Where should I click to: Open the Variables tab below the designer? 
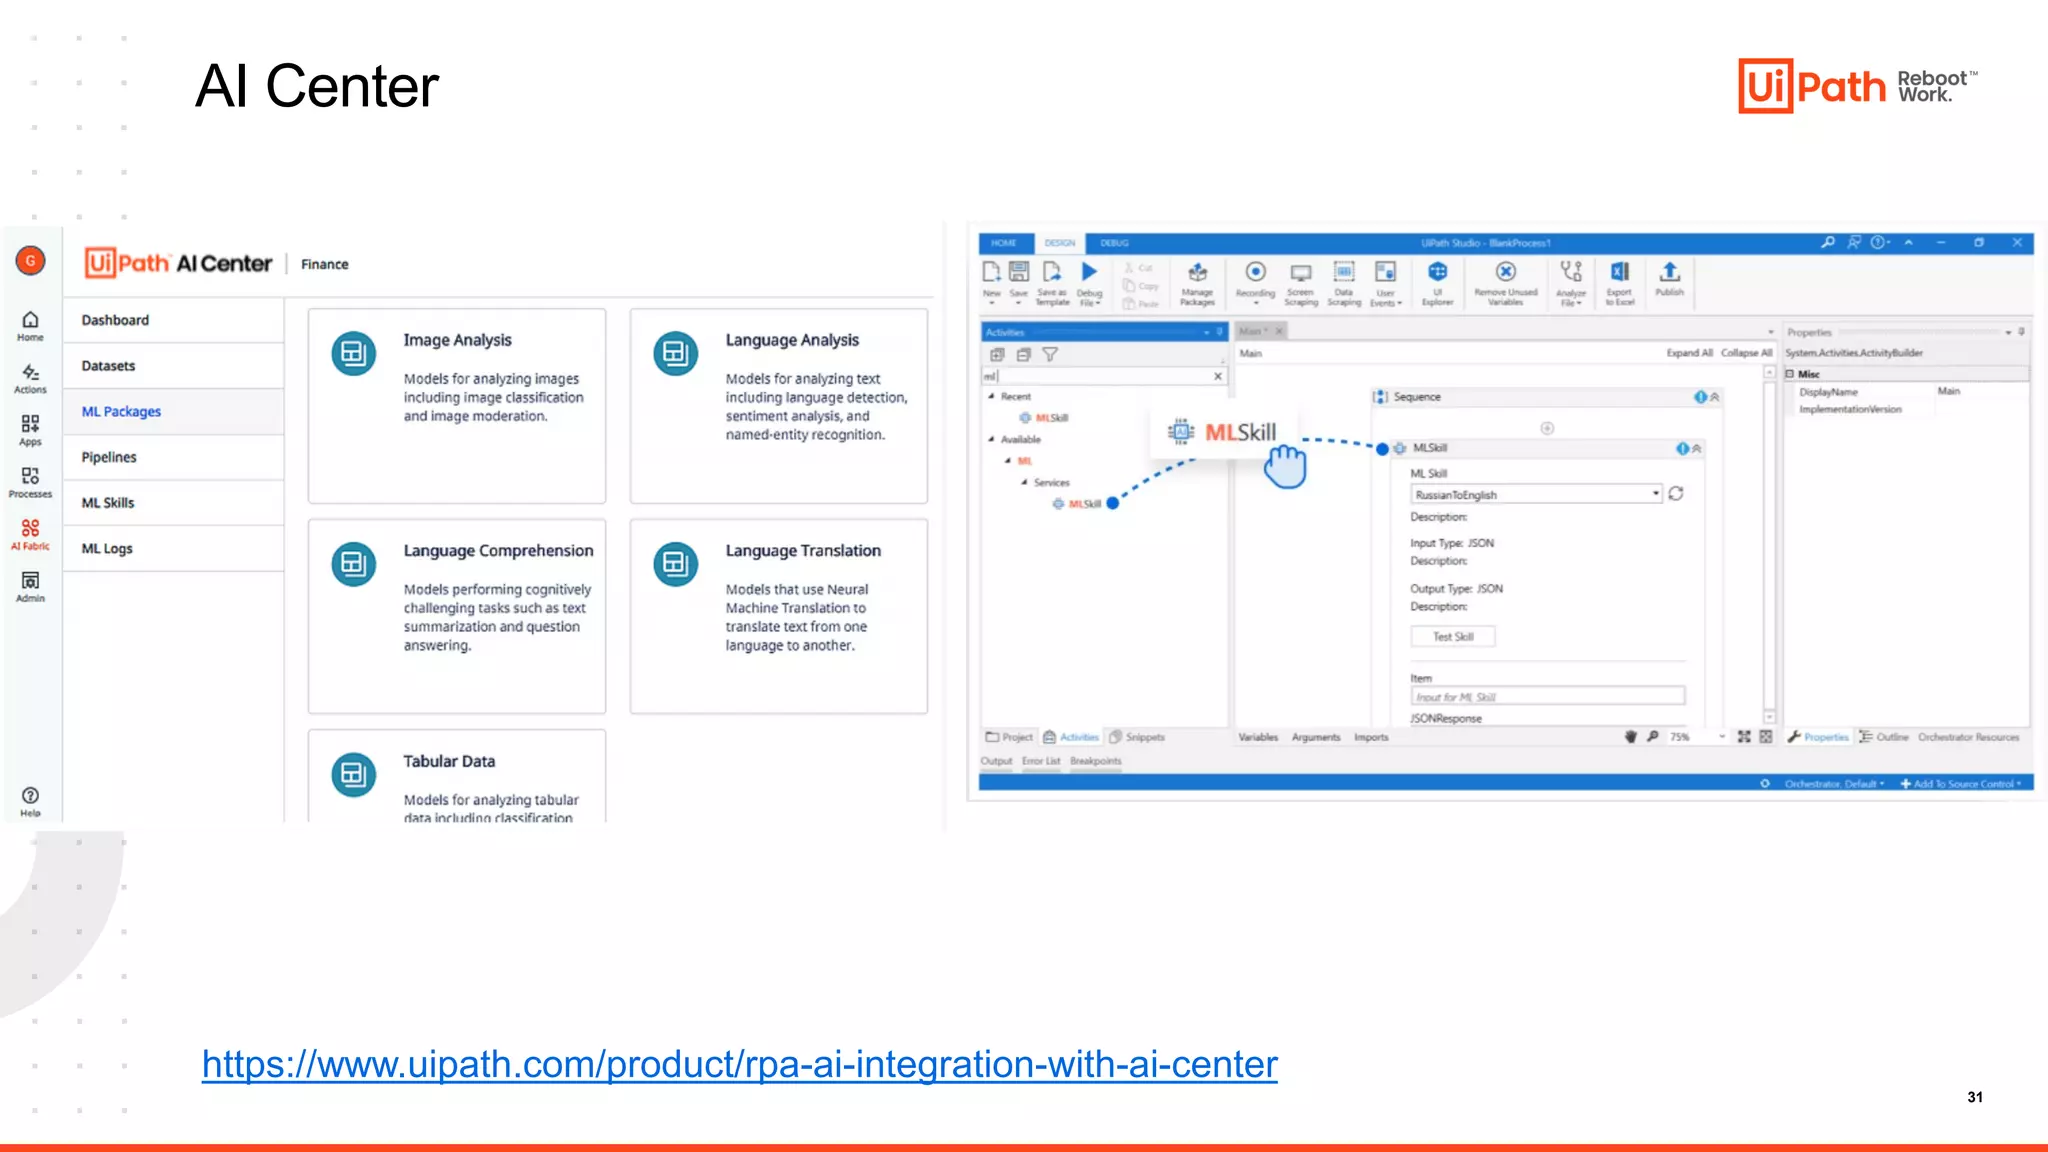1258,737
